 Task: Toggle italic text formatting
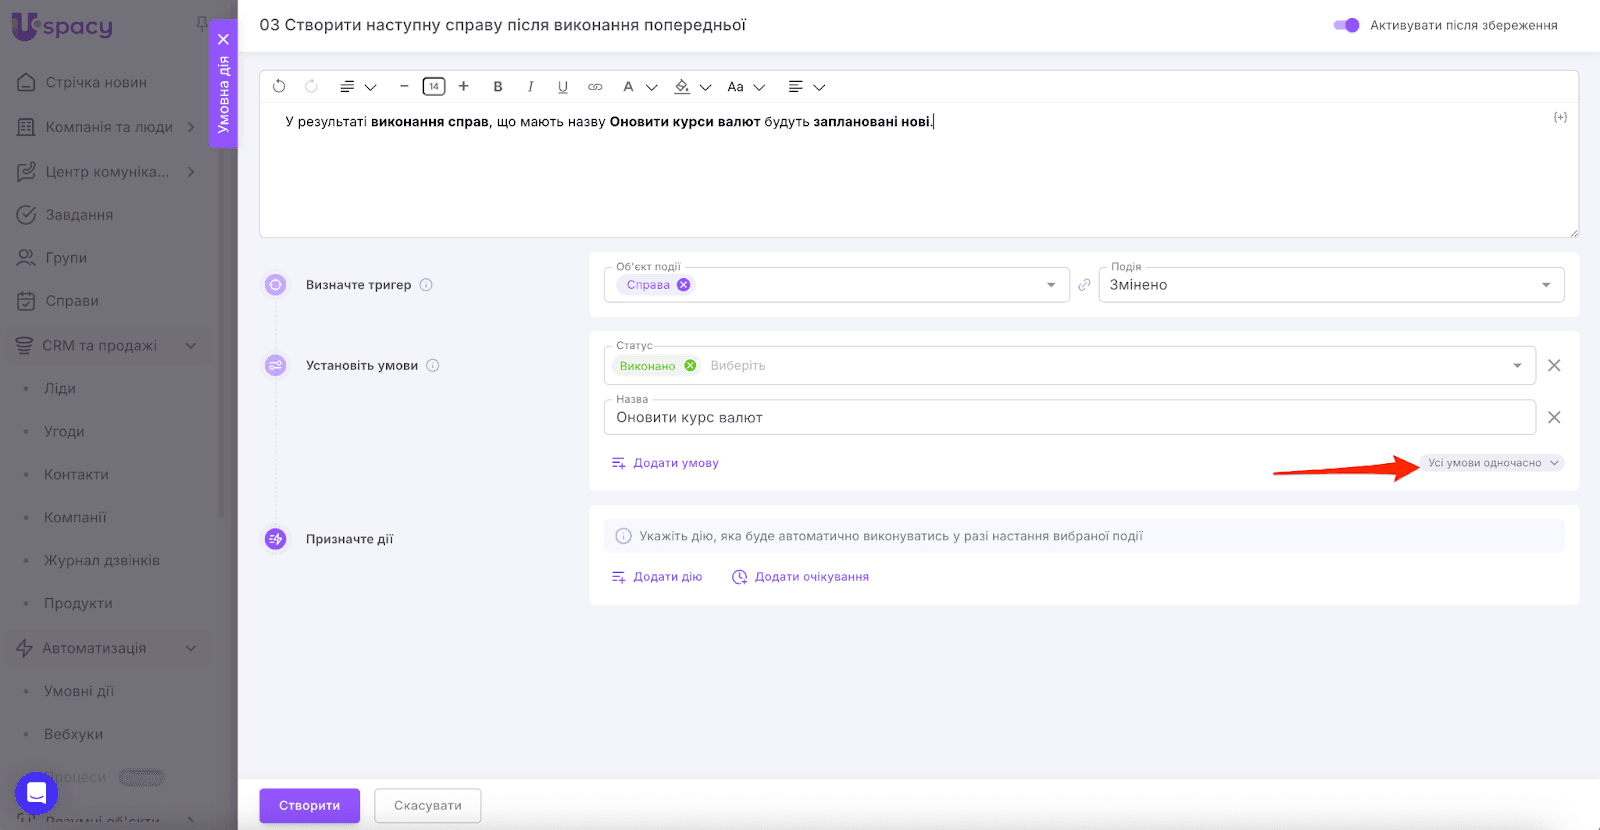530,87
